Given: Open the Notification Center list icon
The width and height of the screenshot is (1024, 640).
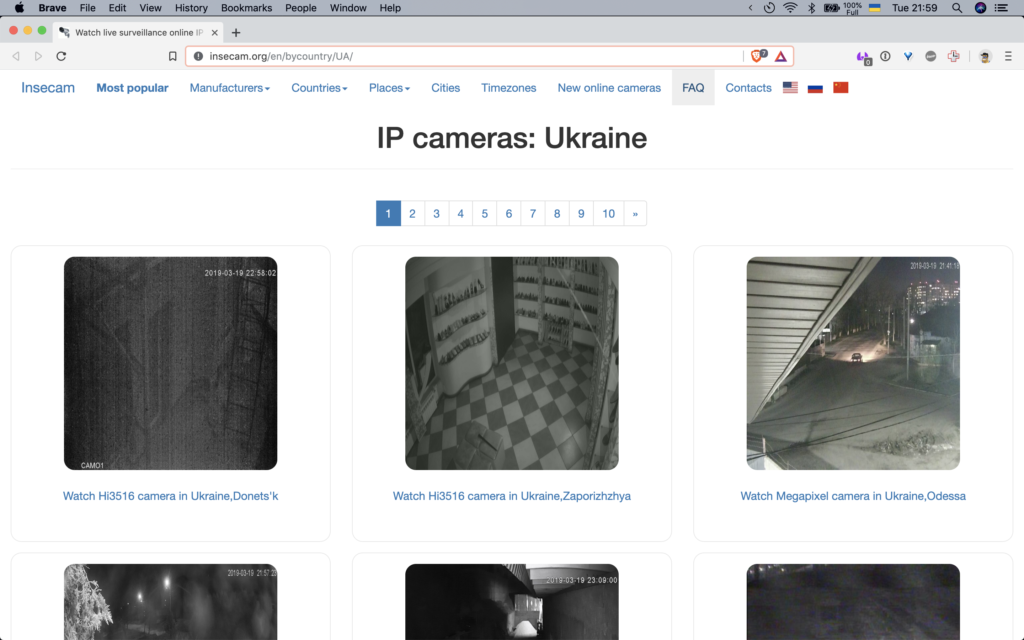Looking at the screenshot, I should click(x=1001, y=8).
